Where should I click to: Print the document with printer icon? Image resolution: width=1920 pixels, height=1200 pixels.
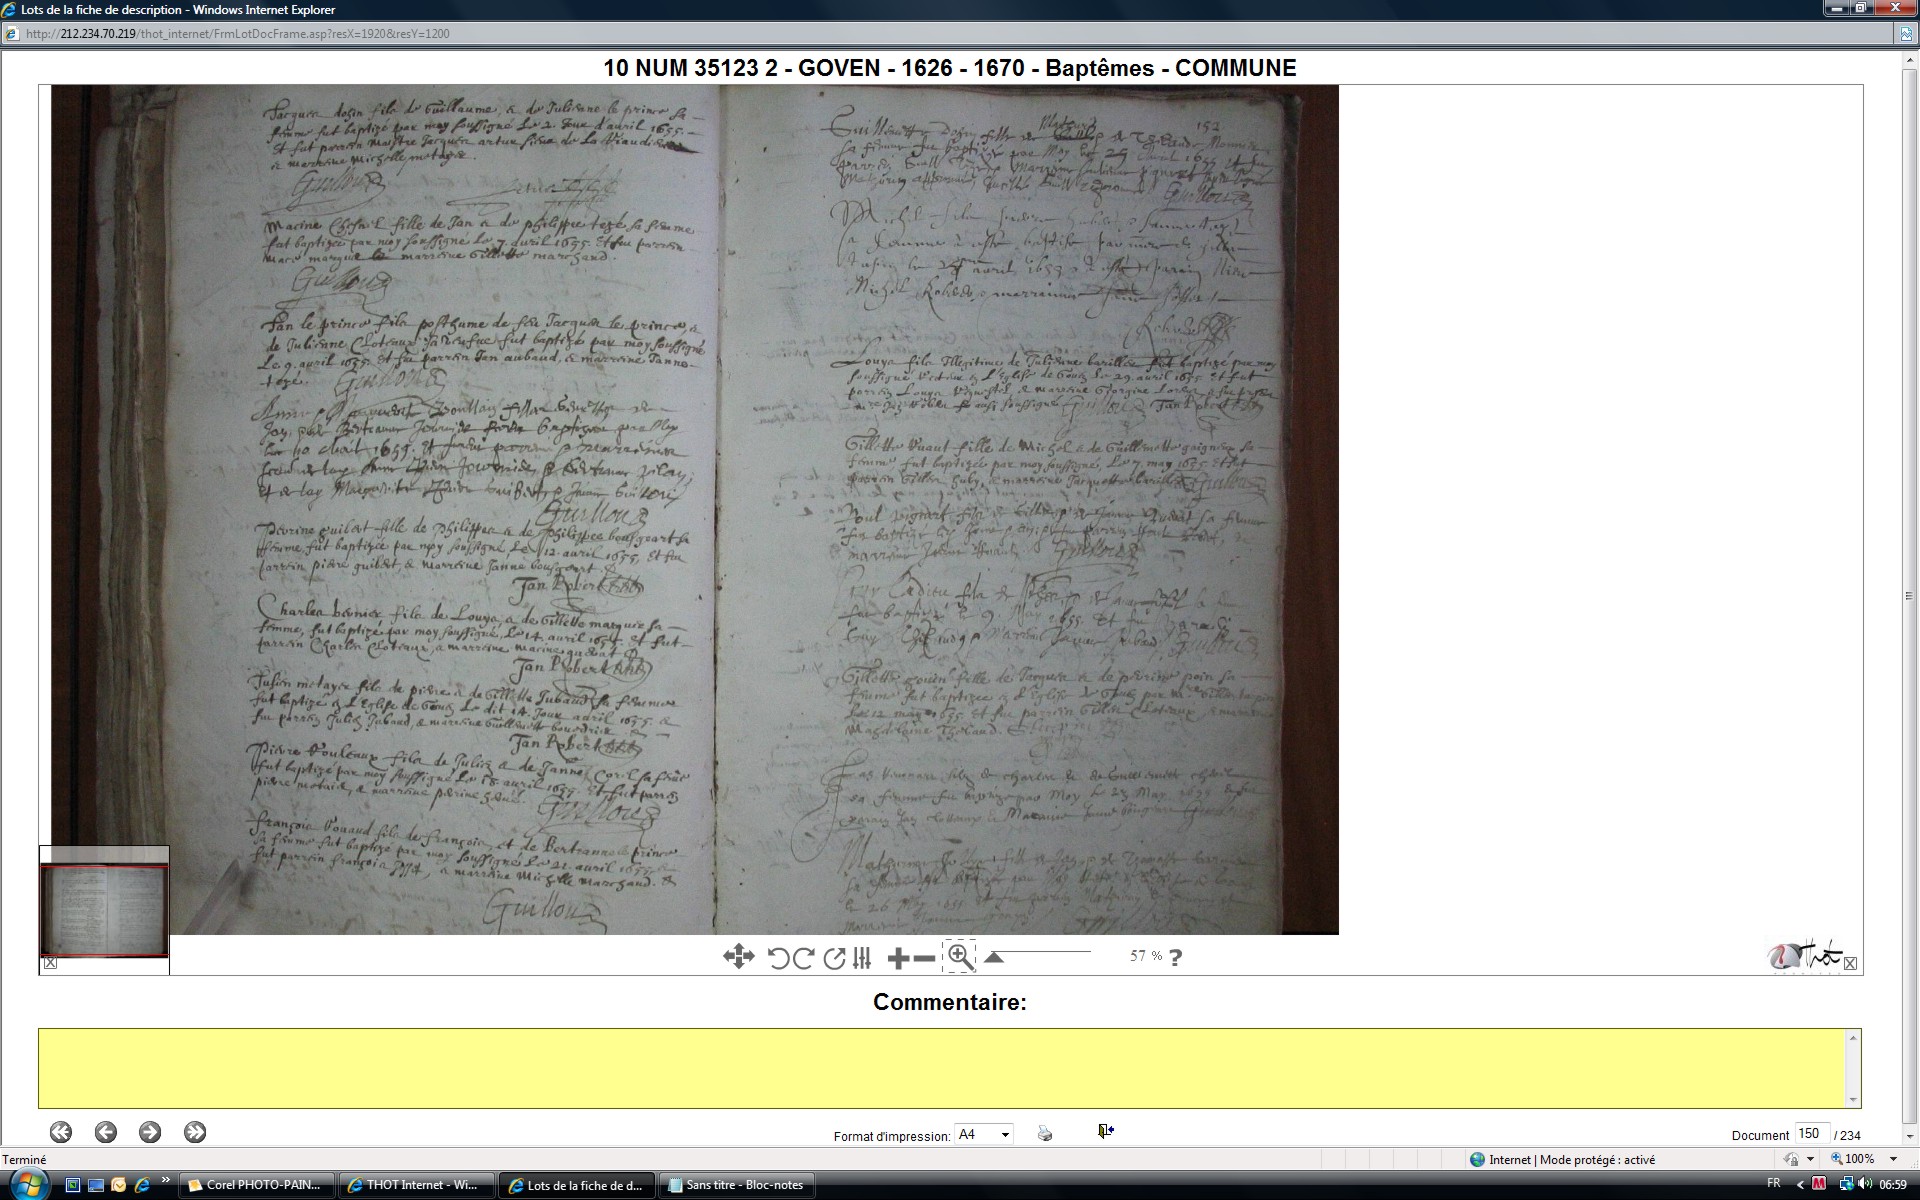coord(1045,1133)
